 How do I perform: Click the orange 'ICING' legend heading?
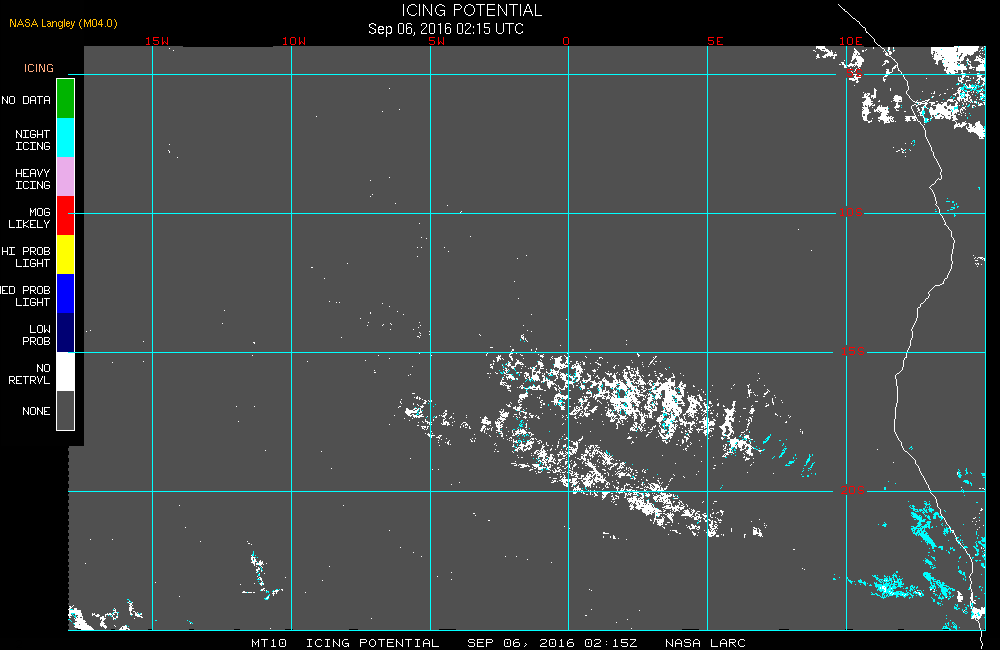39,68
